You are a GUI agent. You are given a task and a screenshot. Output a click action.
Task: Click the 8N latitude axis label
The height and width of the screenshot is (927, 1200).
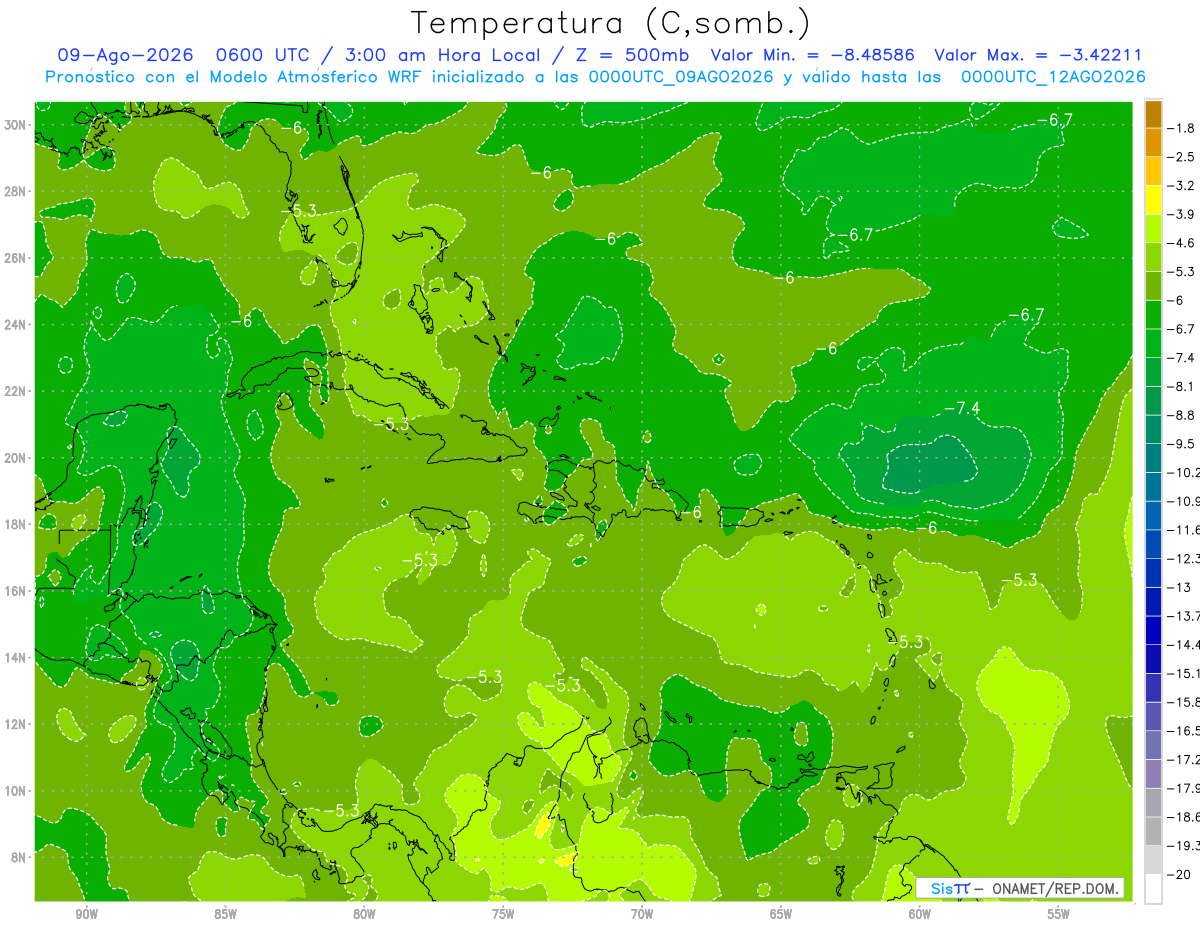20,857
